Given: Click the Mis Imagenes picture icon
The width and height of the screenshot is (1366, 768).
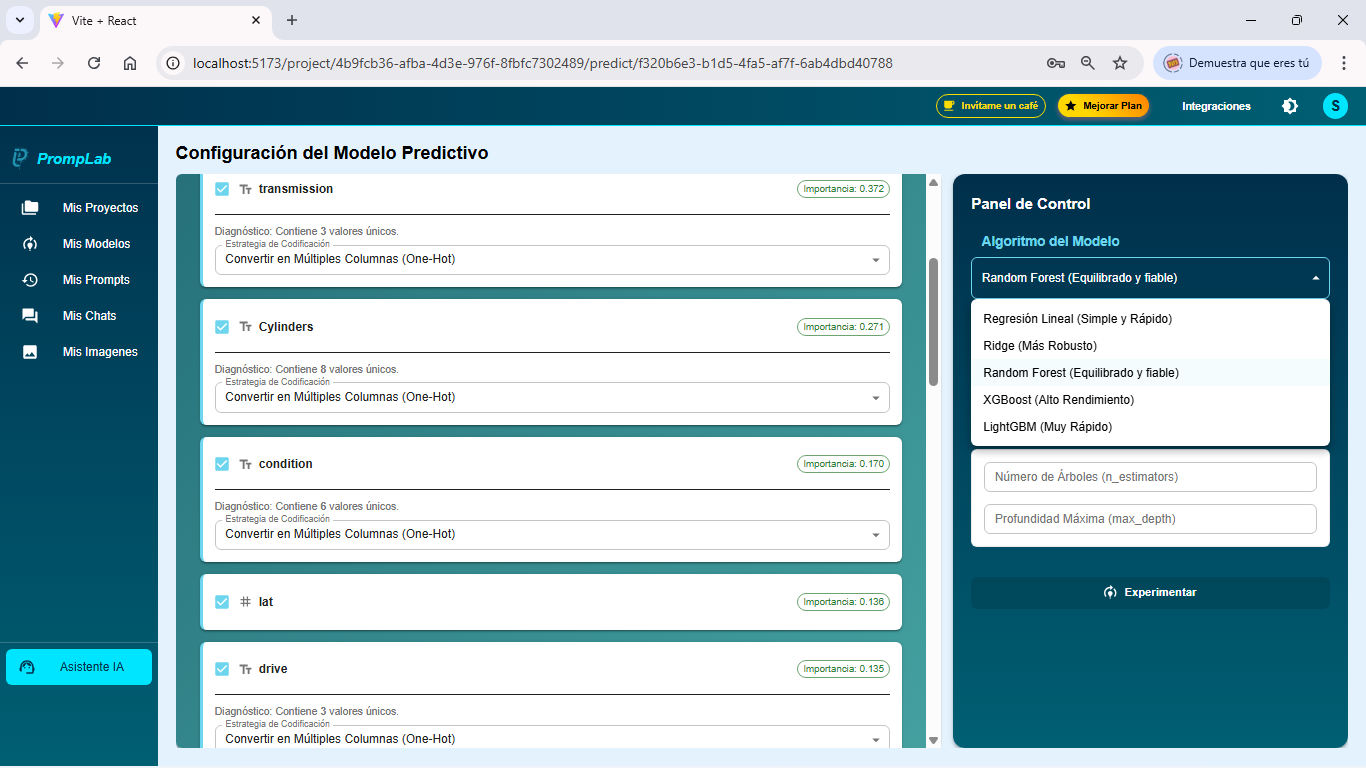Looking at the screenshot, I should [30, 352].
